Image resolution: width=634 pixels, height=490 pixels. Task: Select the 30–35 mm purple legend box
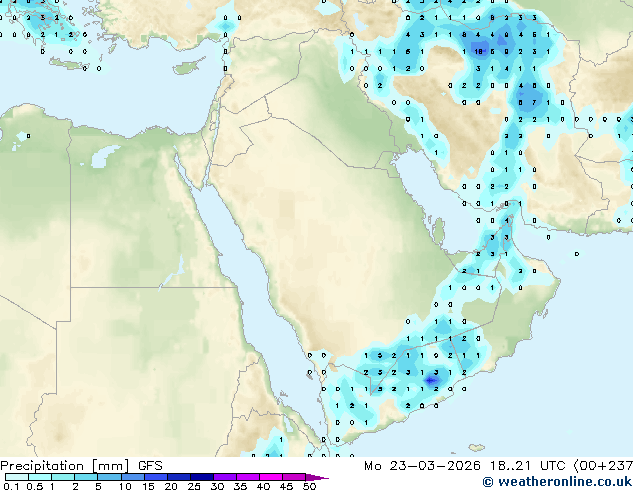pos(224,477)
